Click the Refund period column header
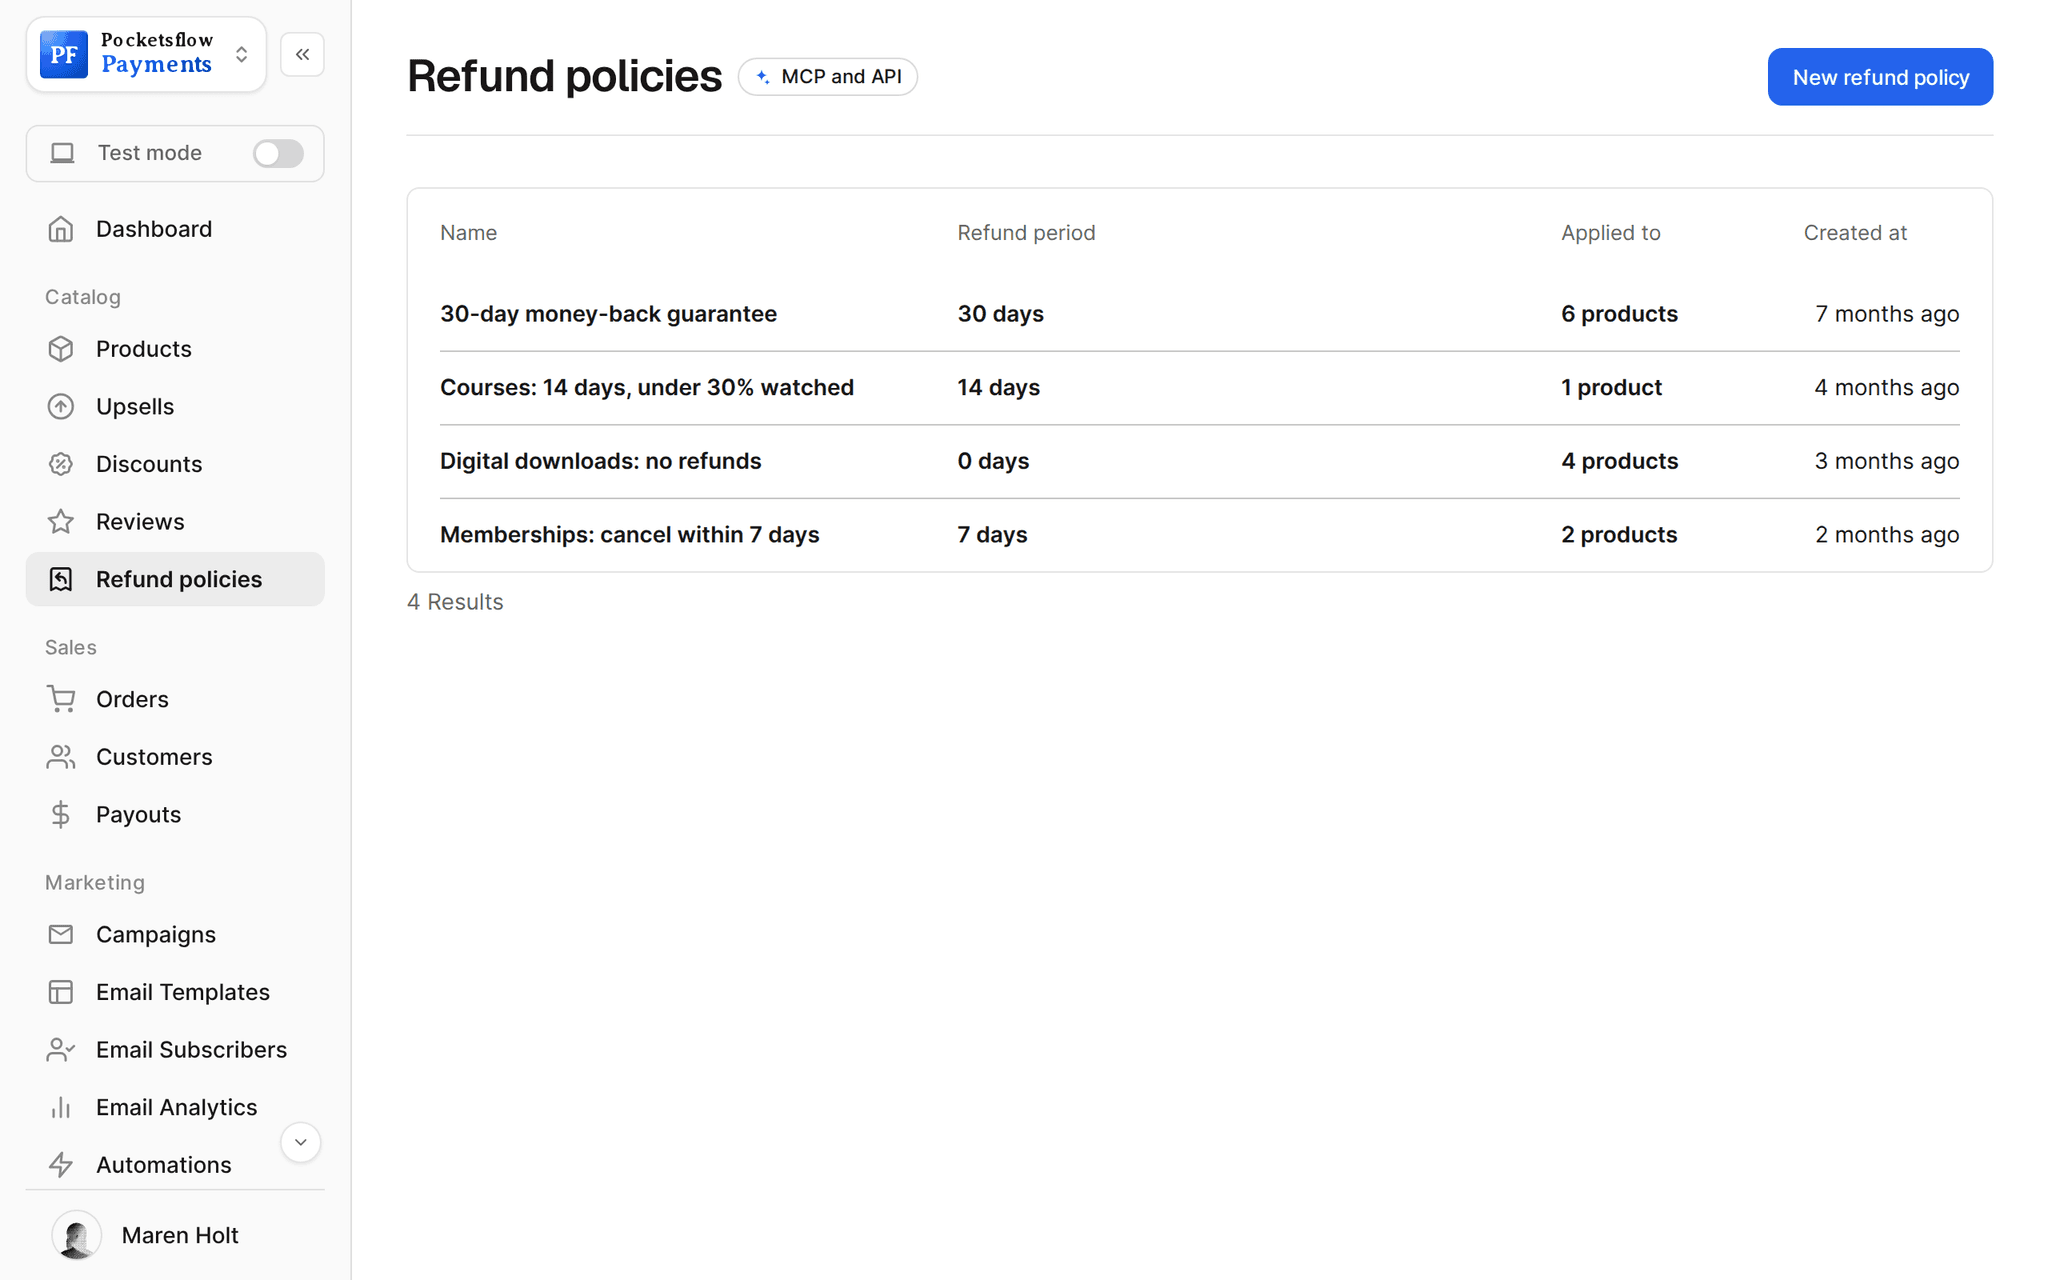Screen dimensions: 2048x1280 pyautogui.click(x=1026, y=233)
